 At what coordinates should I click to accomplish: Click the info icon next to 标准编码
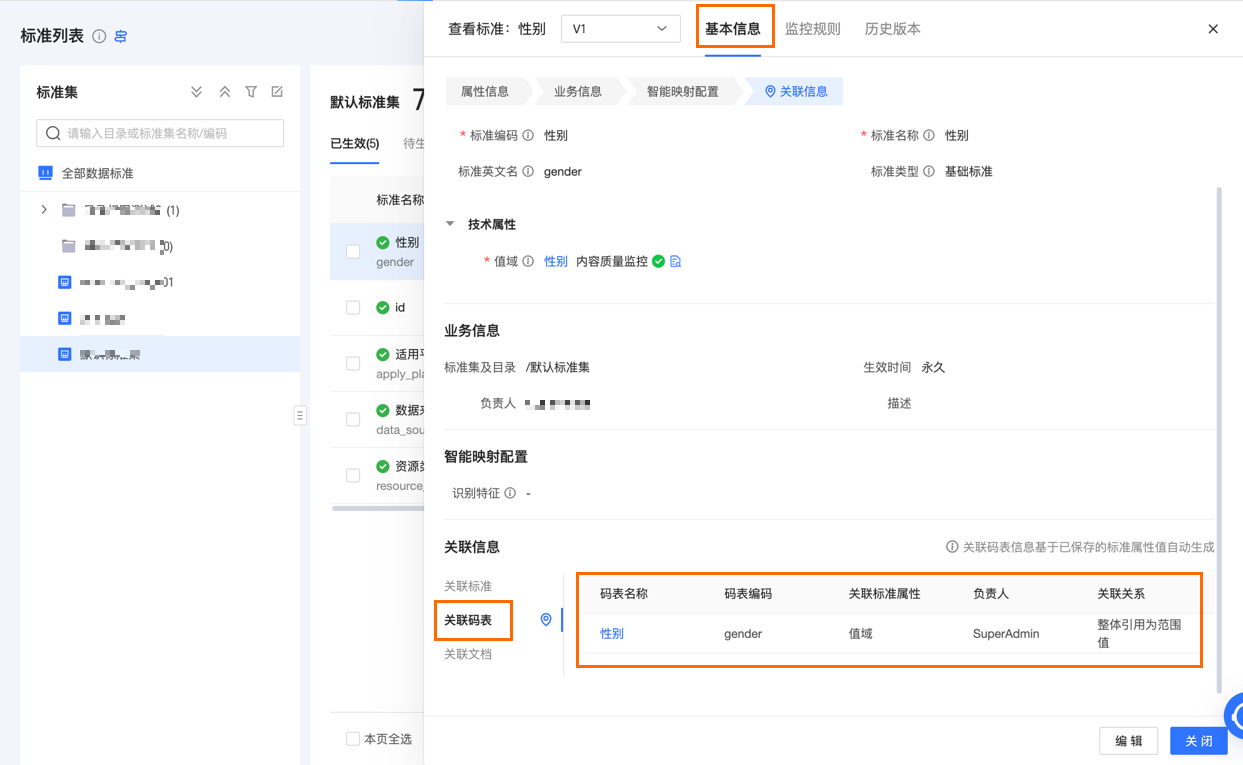[x=528, y=136]
